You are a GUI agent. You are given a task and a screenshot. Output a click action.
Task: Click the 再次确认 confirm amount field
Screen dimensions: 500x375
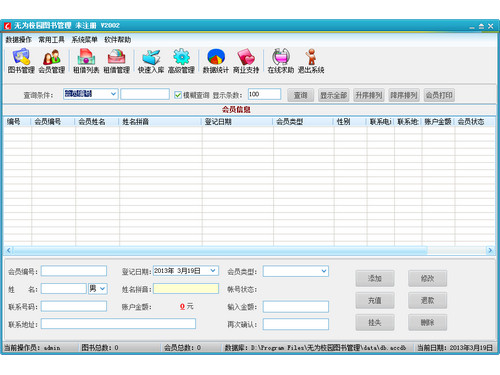[296, 324]
